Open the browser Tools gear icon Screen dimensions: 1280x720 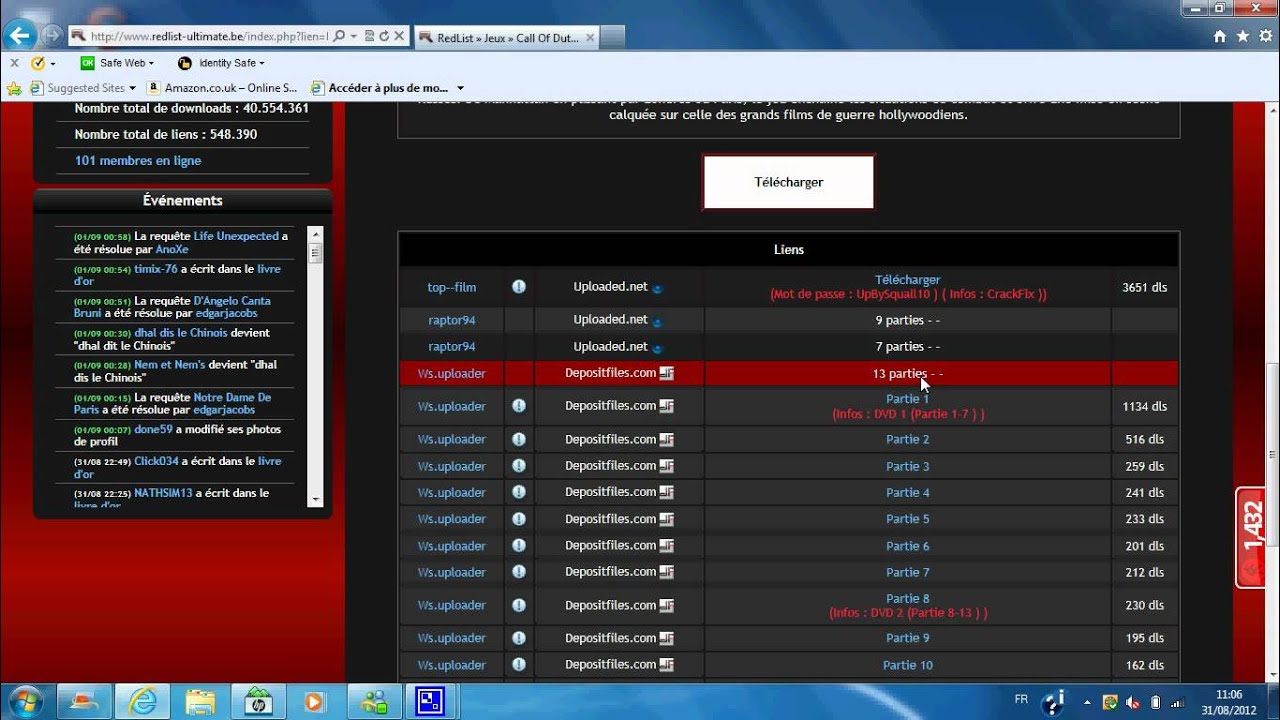[x=1265, y=36]
